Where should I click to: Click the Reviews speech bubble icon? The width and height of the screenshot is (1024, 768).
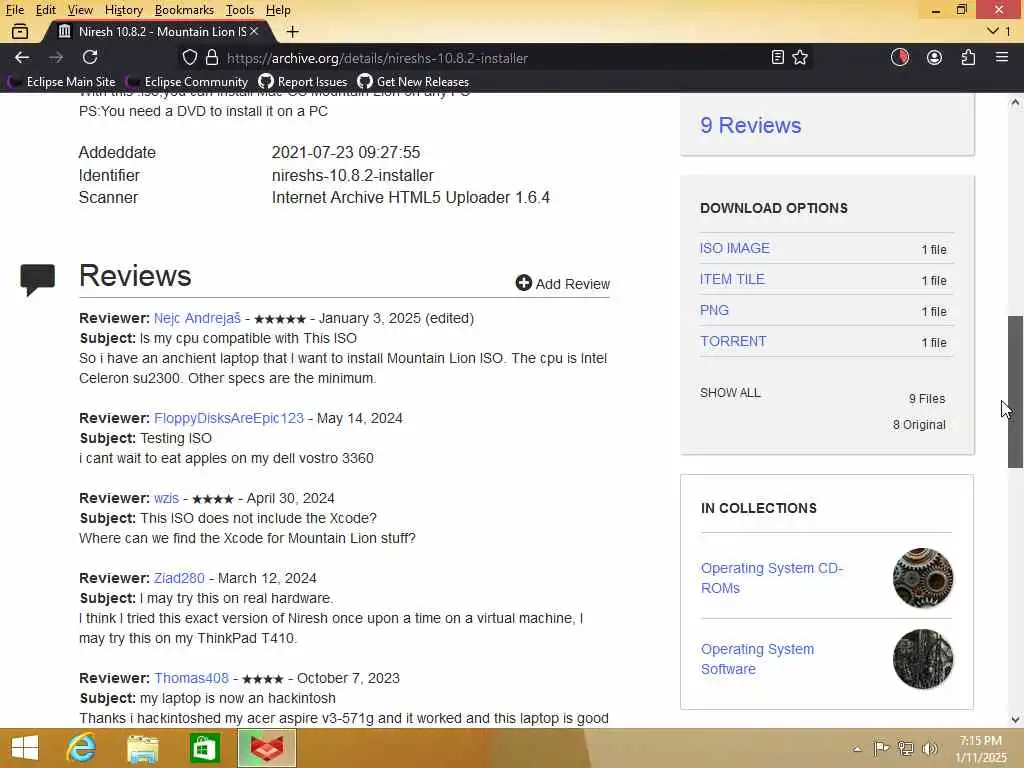[37, 280]
